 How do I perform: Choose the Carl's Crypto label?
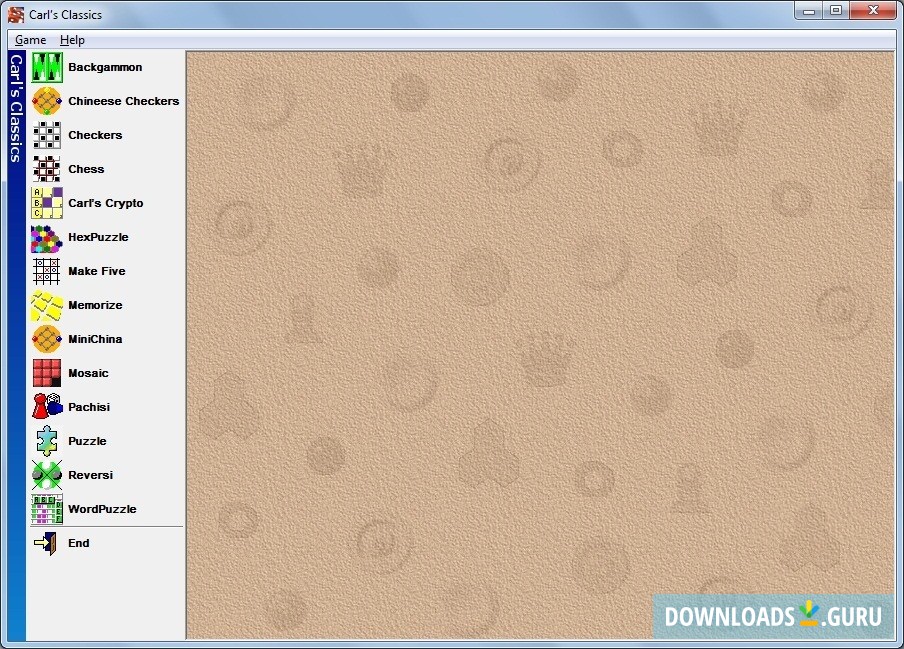[106, 203]
